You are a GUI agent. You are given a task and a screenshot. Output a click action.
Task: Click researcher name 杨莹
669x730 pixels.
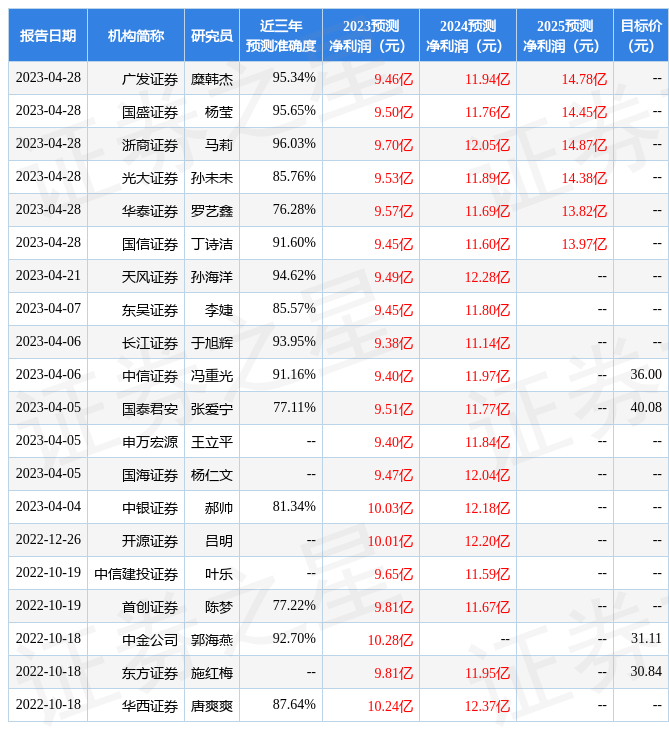pos(219,112)
